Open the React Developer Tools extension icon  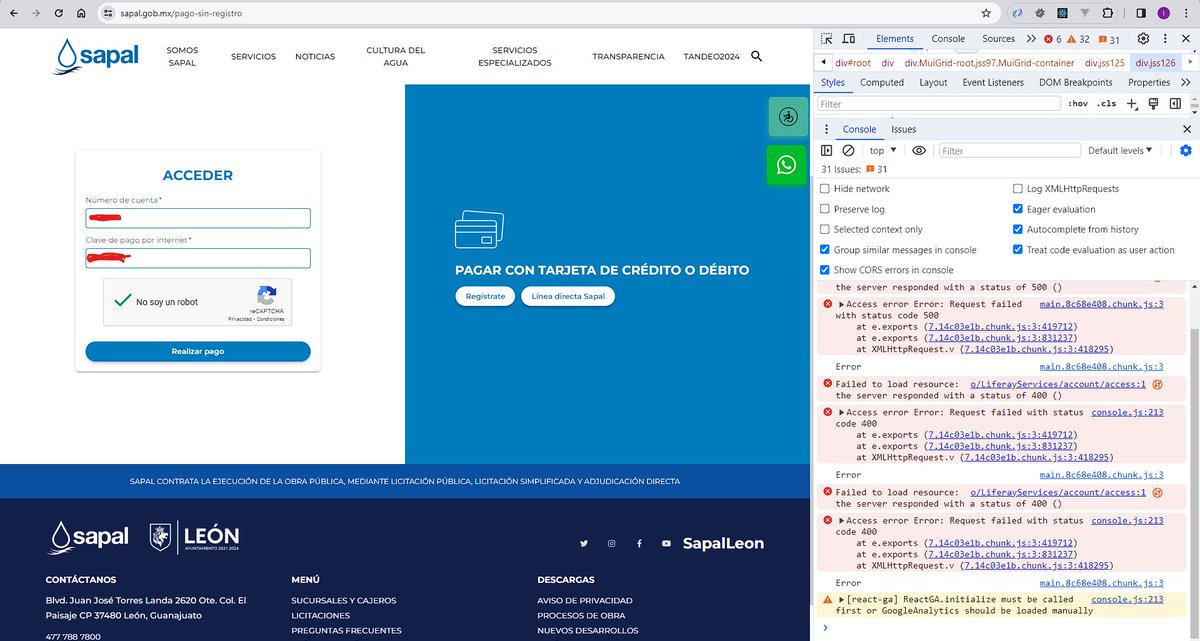[x=1062, y=14]
